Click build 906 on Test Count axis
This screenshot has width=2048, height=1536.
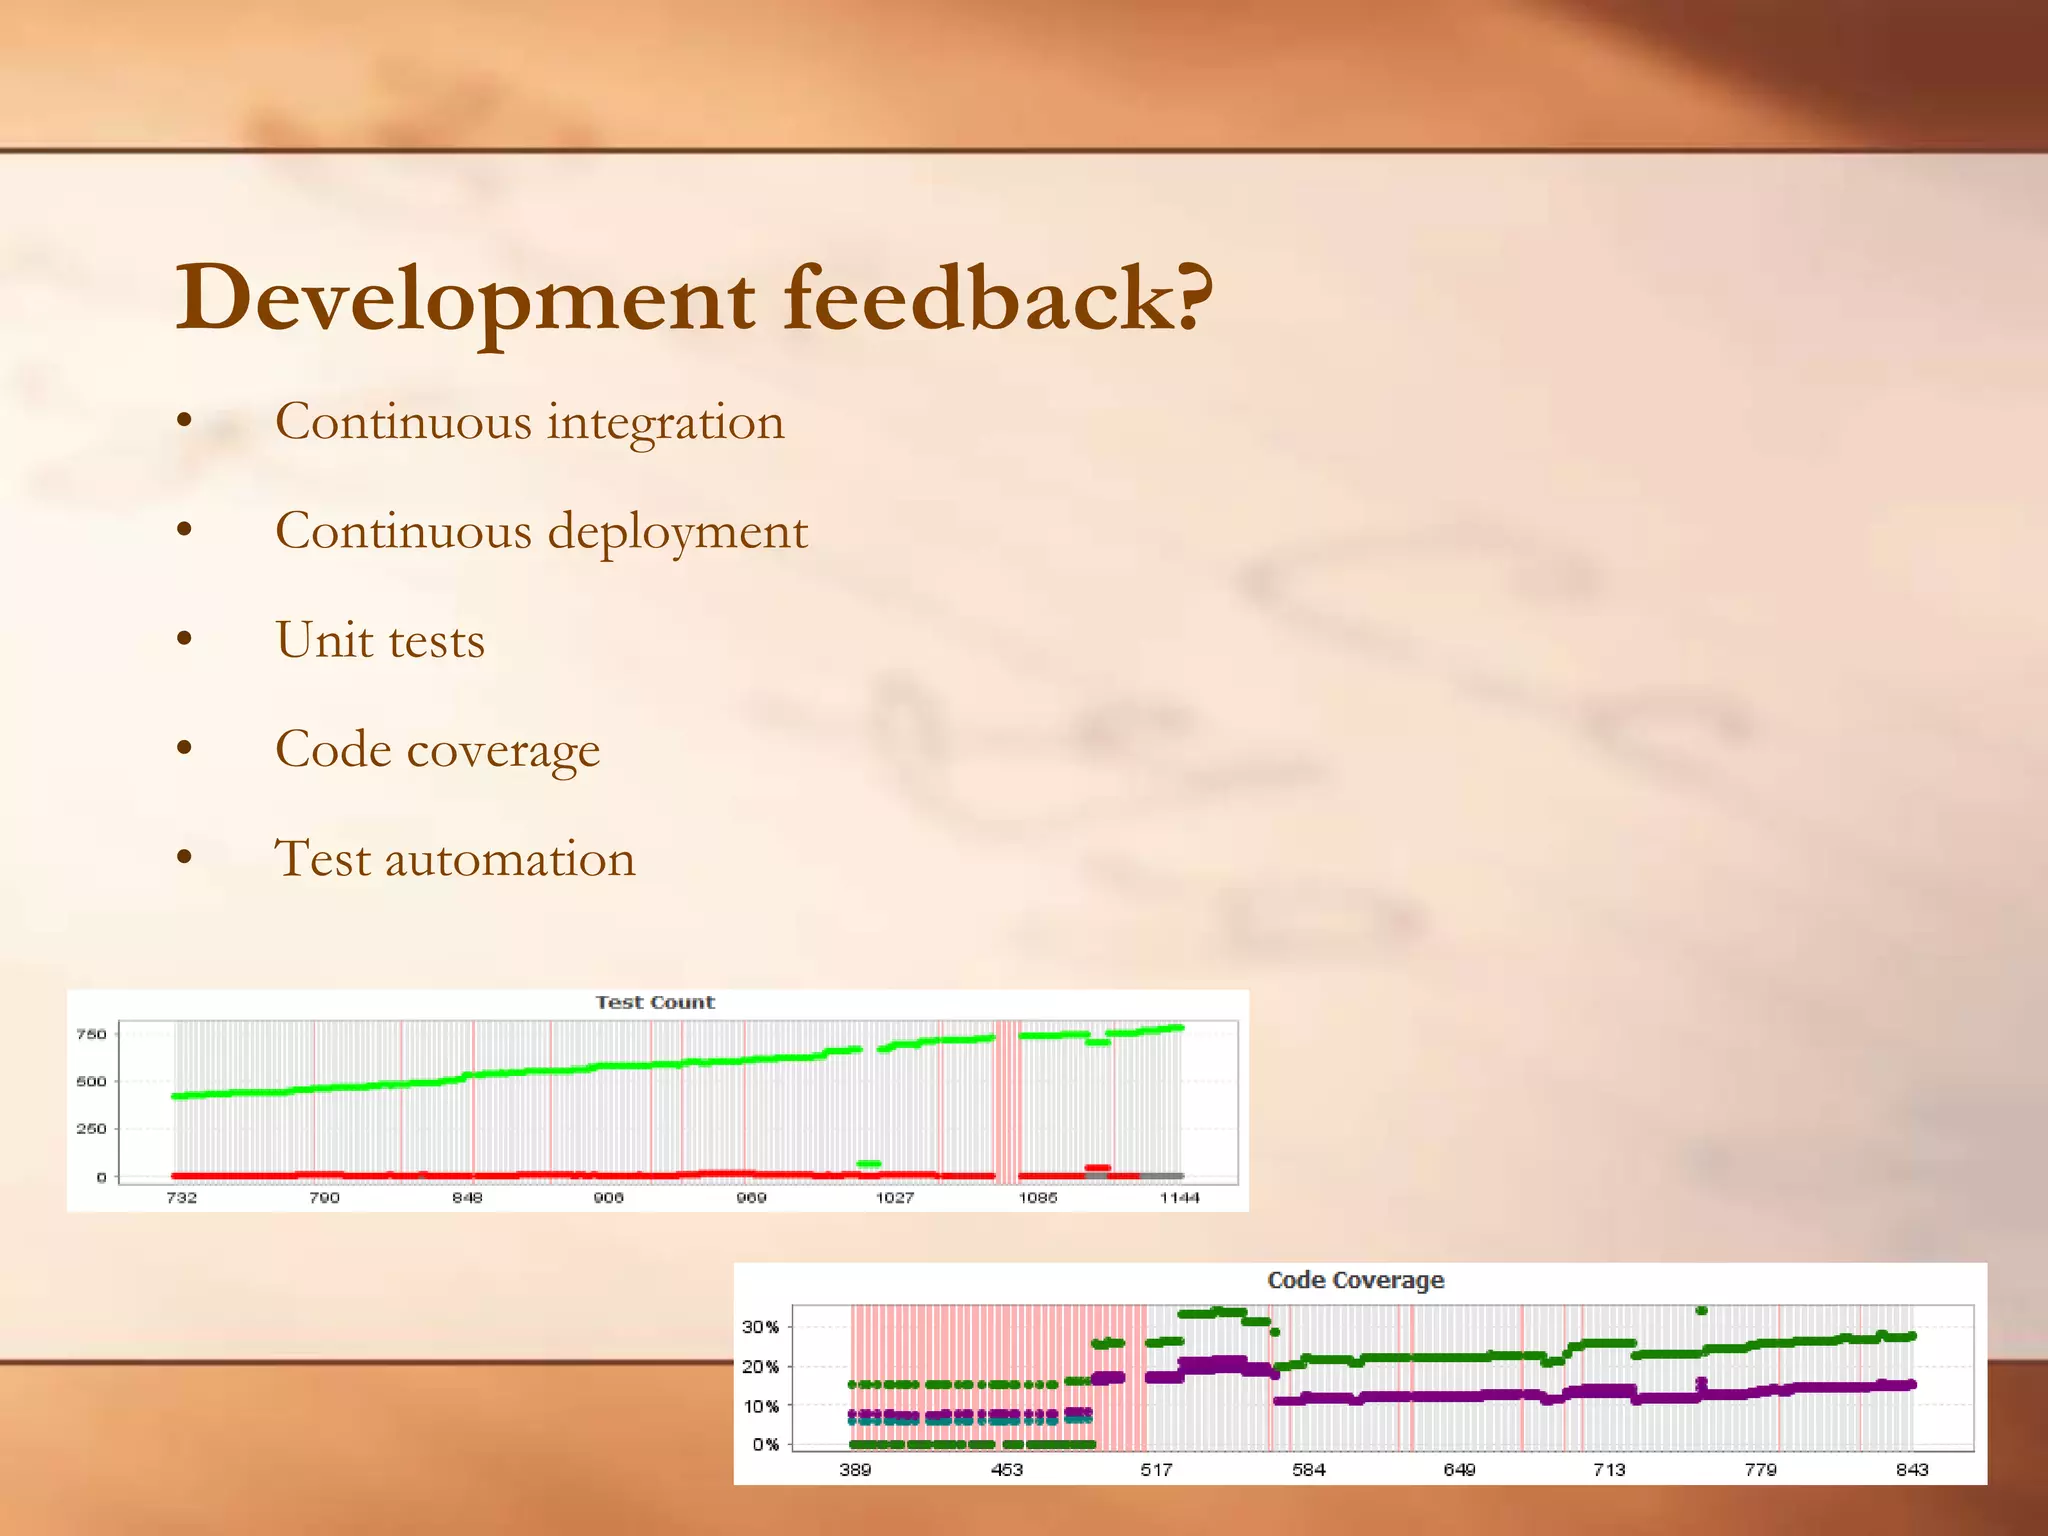click(x=608, y=1197)
